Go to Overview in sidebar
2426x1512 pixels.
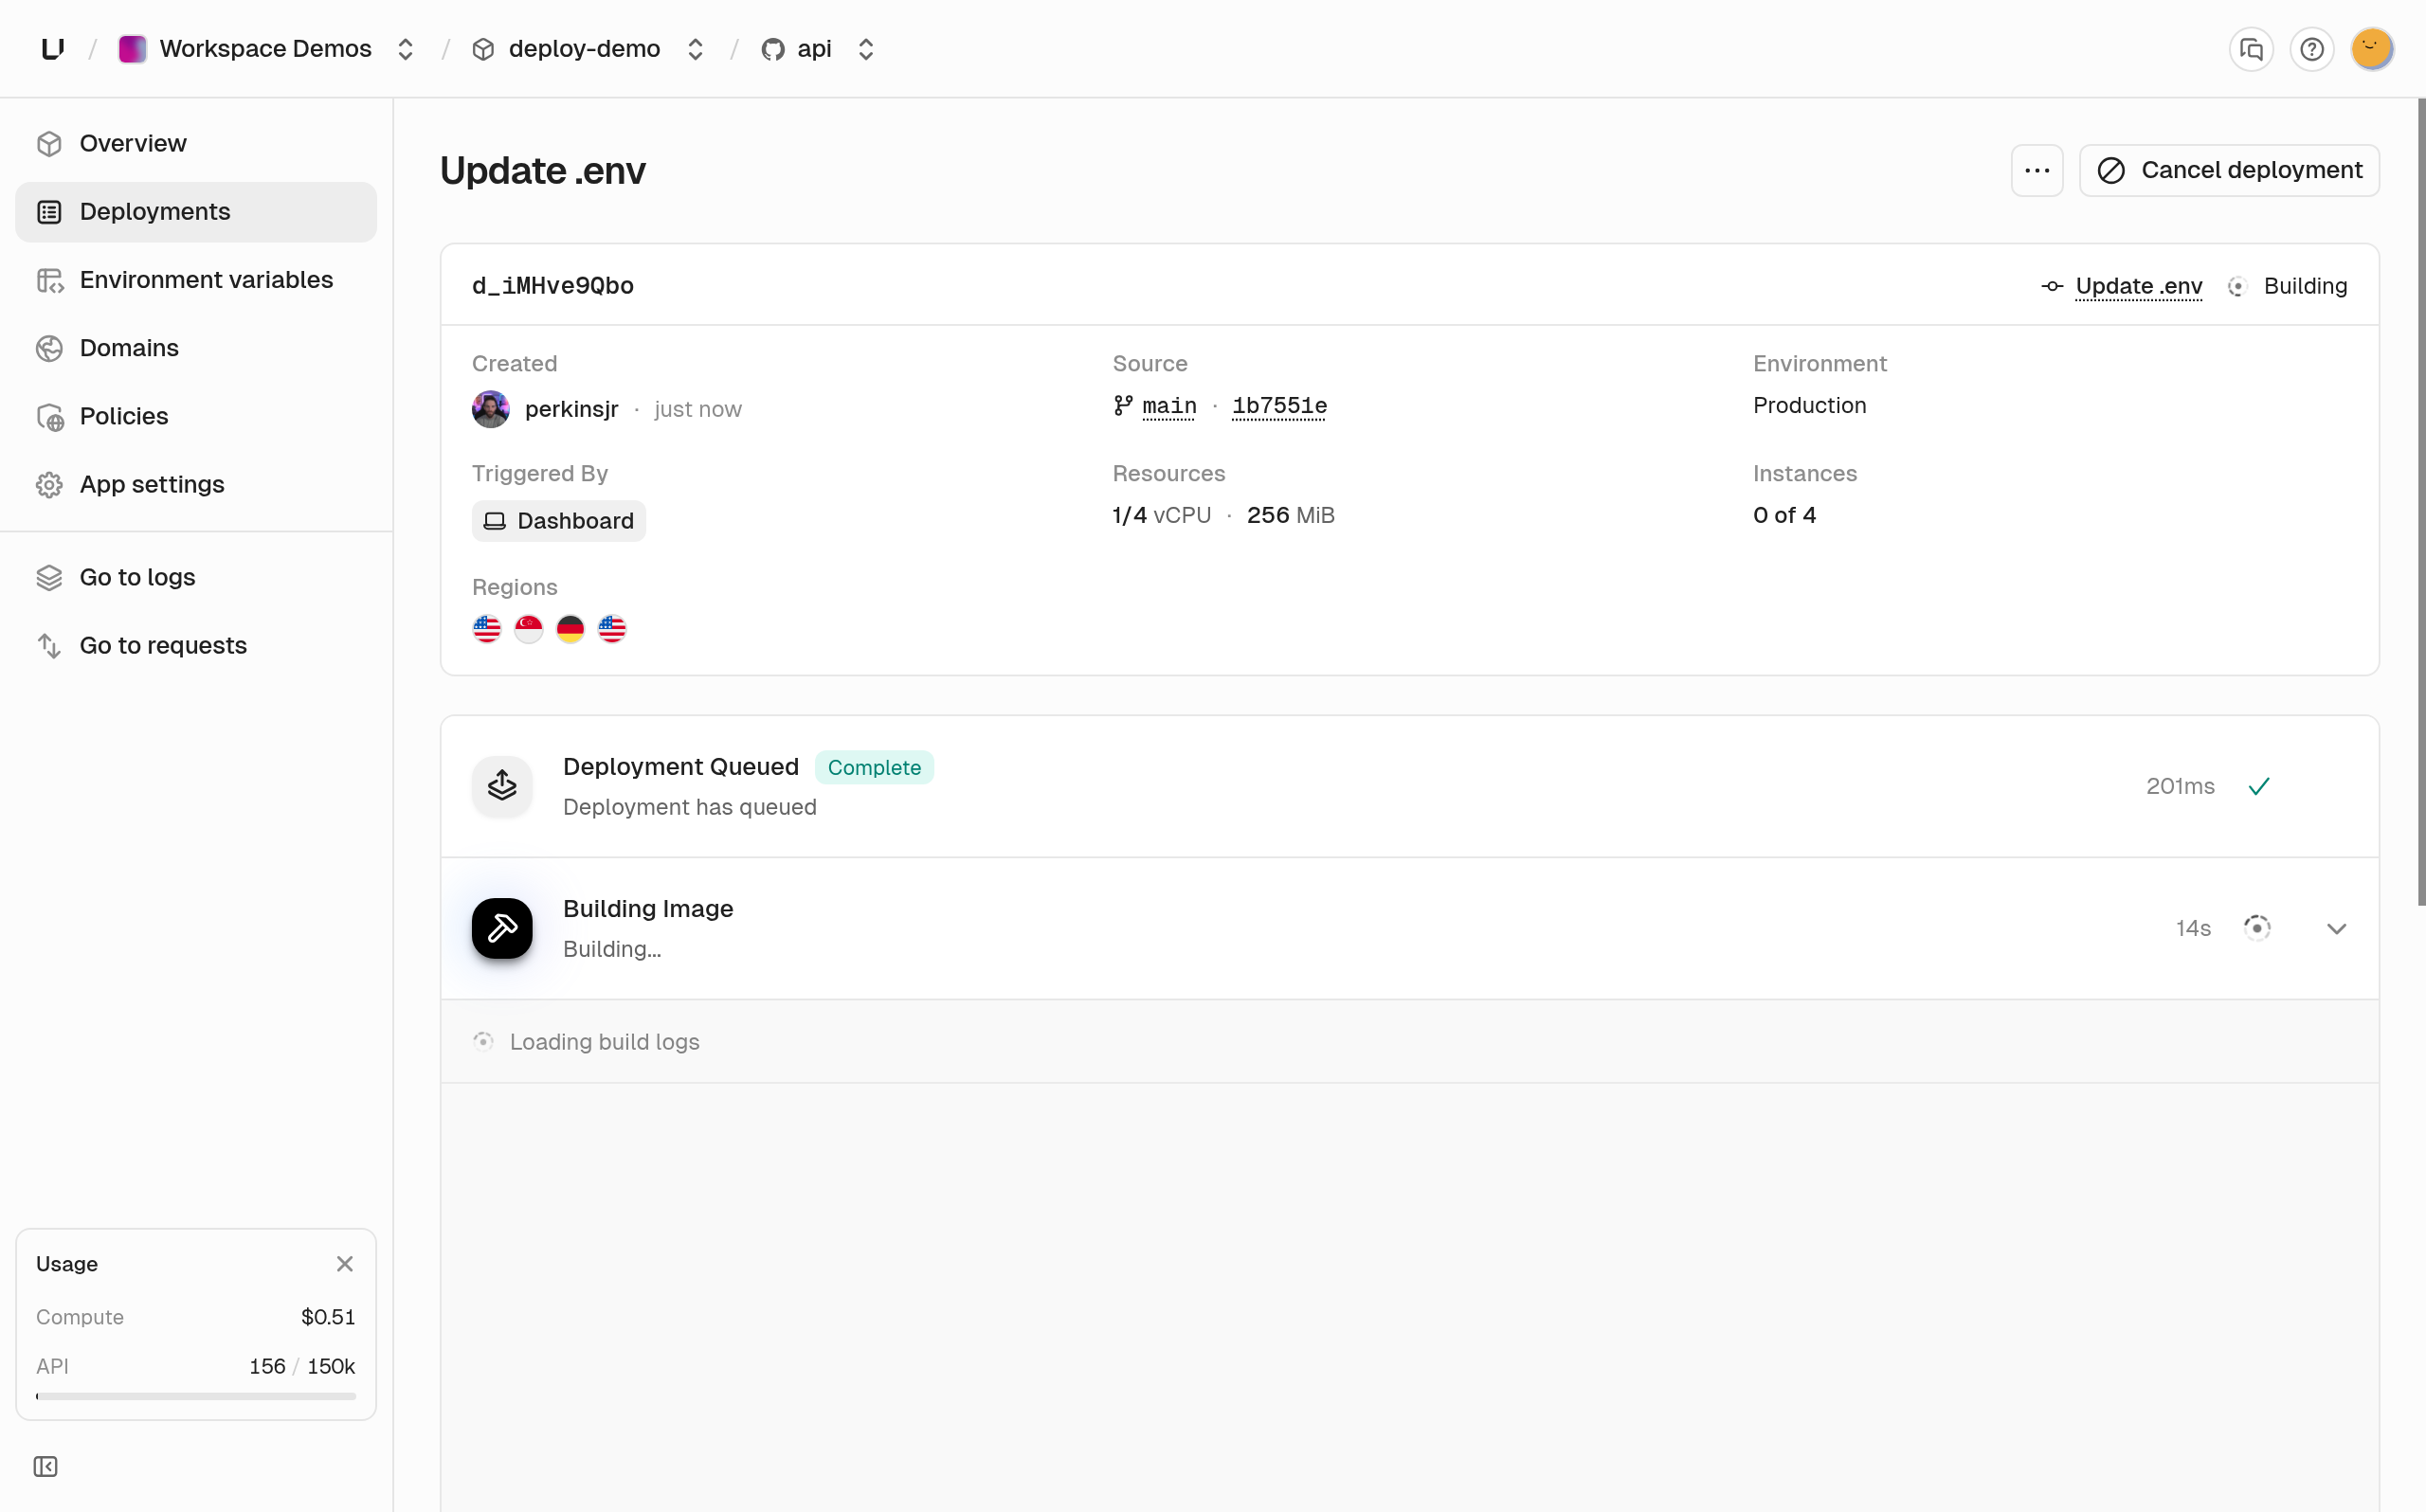click(196, 144)
